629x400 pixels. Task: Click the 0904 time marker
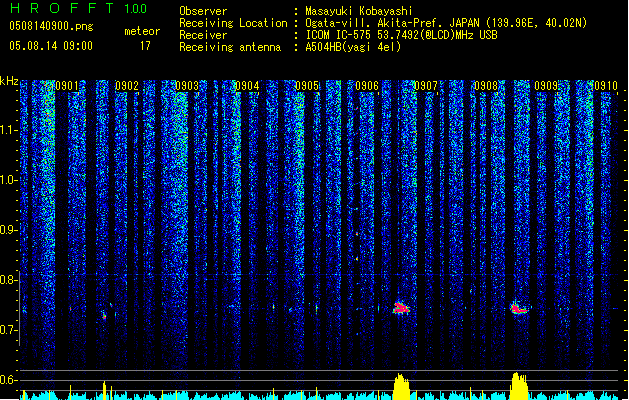247,86
